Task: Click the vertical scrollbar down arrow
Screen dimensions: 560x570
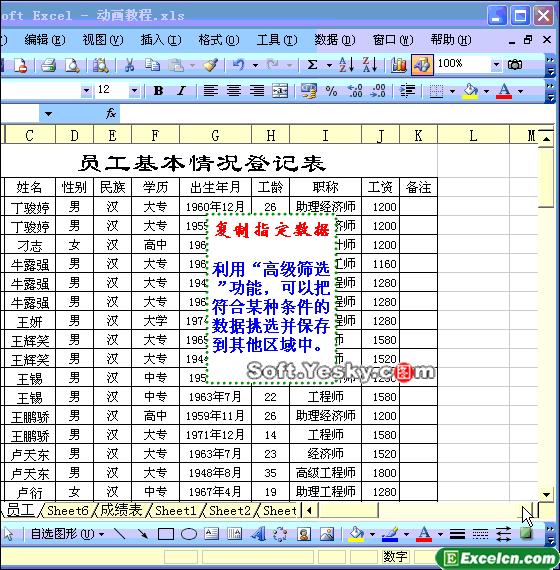Action: [x=546, y=494]
